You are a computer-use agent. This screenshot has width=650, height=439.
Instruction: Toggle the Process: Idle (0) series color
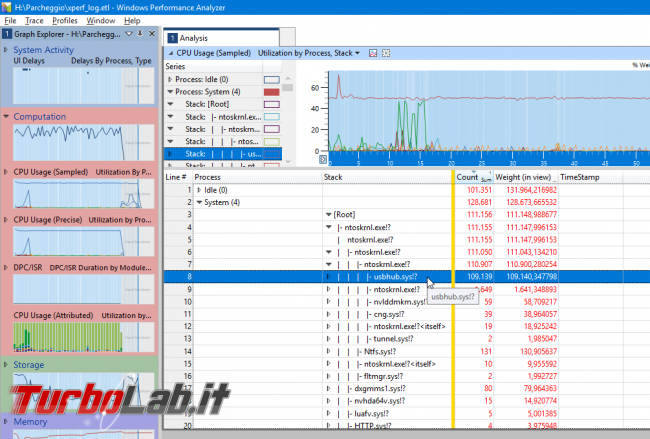point(272,80)
